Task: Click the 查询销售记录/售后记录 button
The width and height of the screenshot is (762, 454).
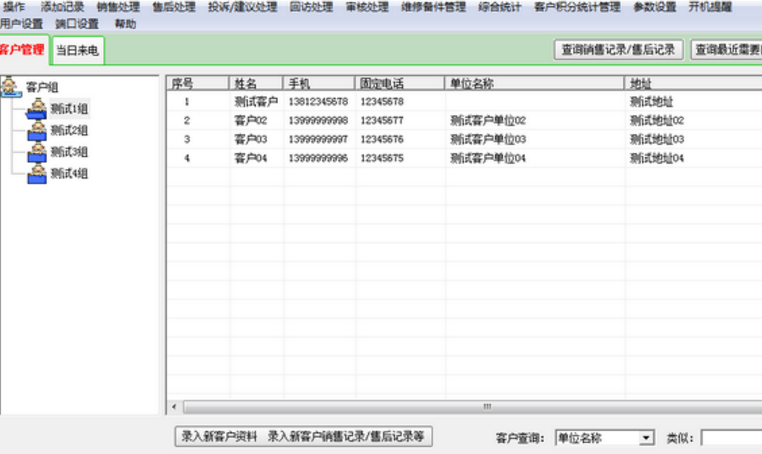Action: (x=618, y=50)
